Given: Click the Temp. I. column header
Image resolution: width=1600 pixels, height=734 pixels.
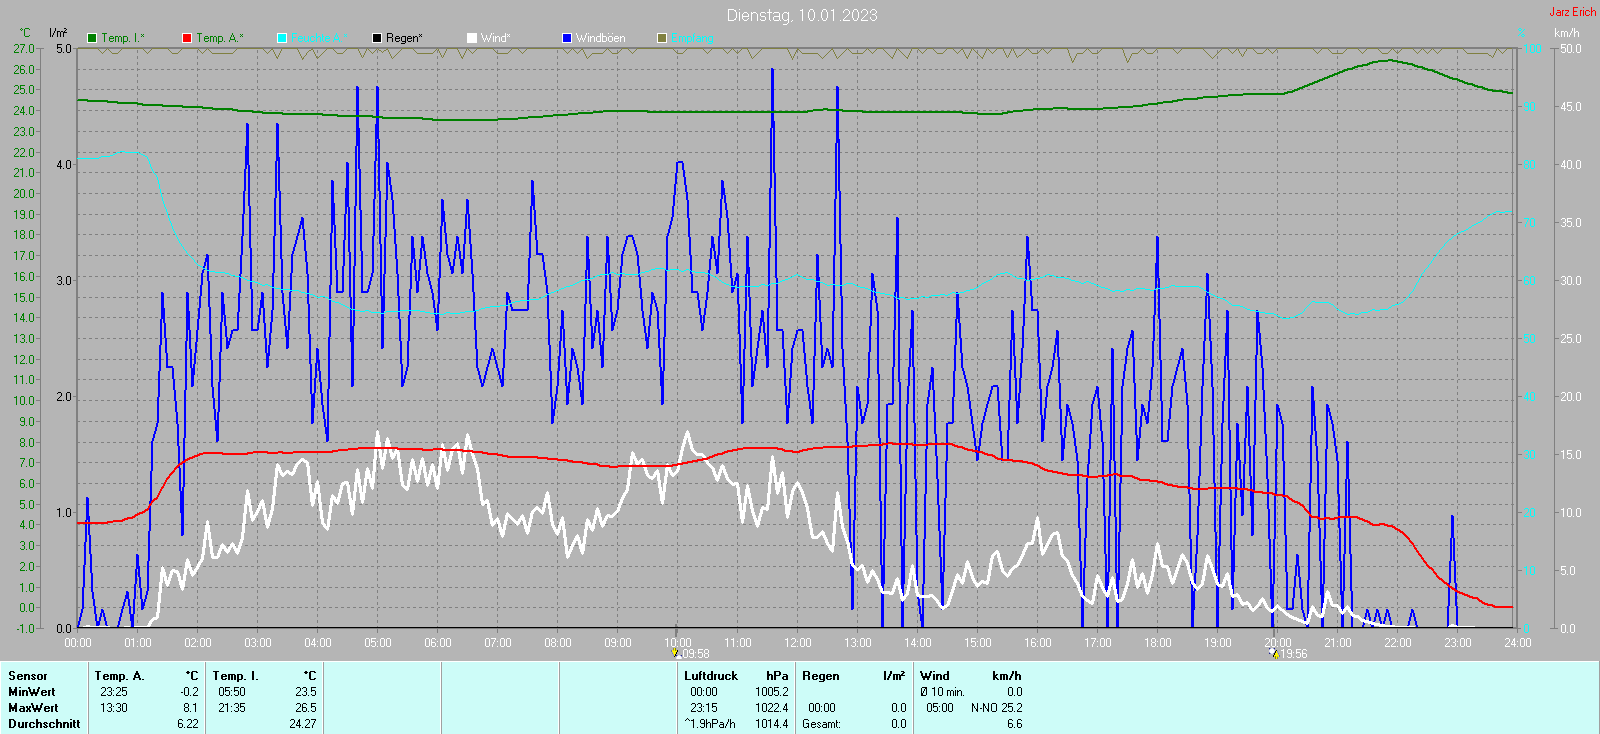Looking at the screenshot, I should coord(235,676).
